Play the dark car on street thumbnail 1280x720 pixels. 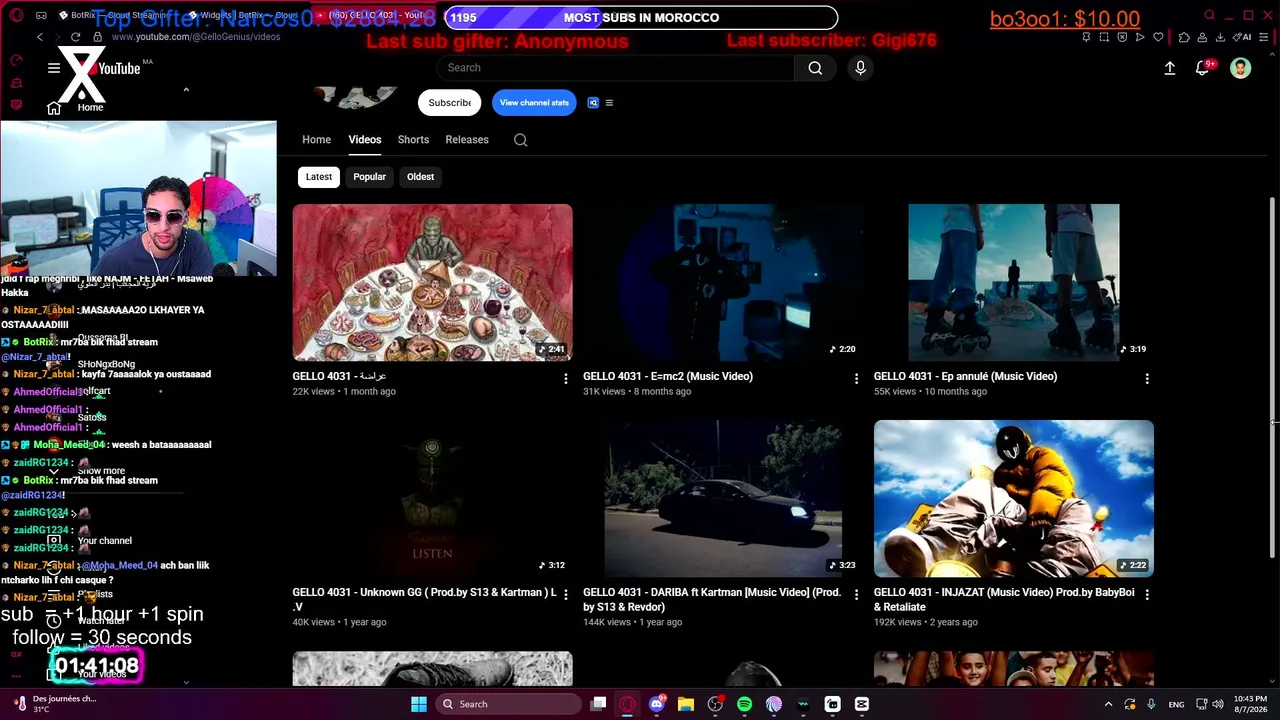[x=723, y=498]
